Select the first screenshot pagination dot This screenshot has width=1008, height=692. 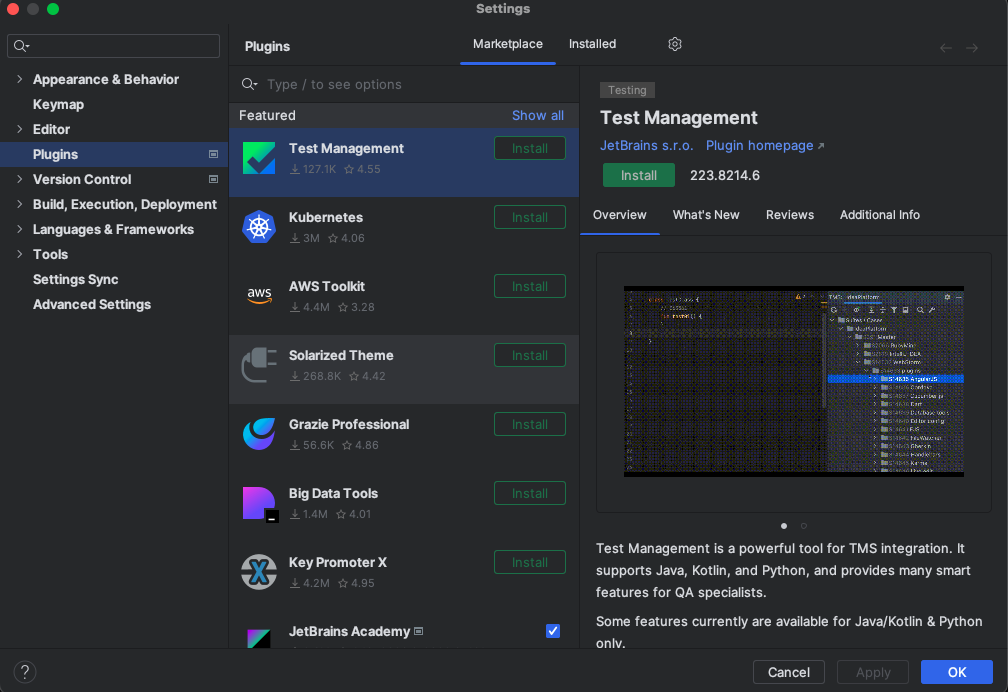click(x=784, y=526)
